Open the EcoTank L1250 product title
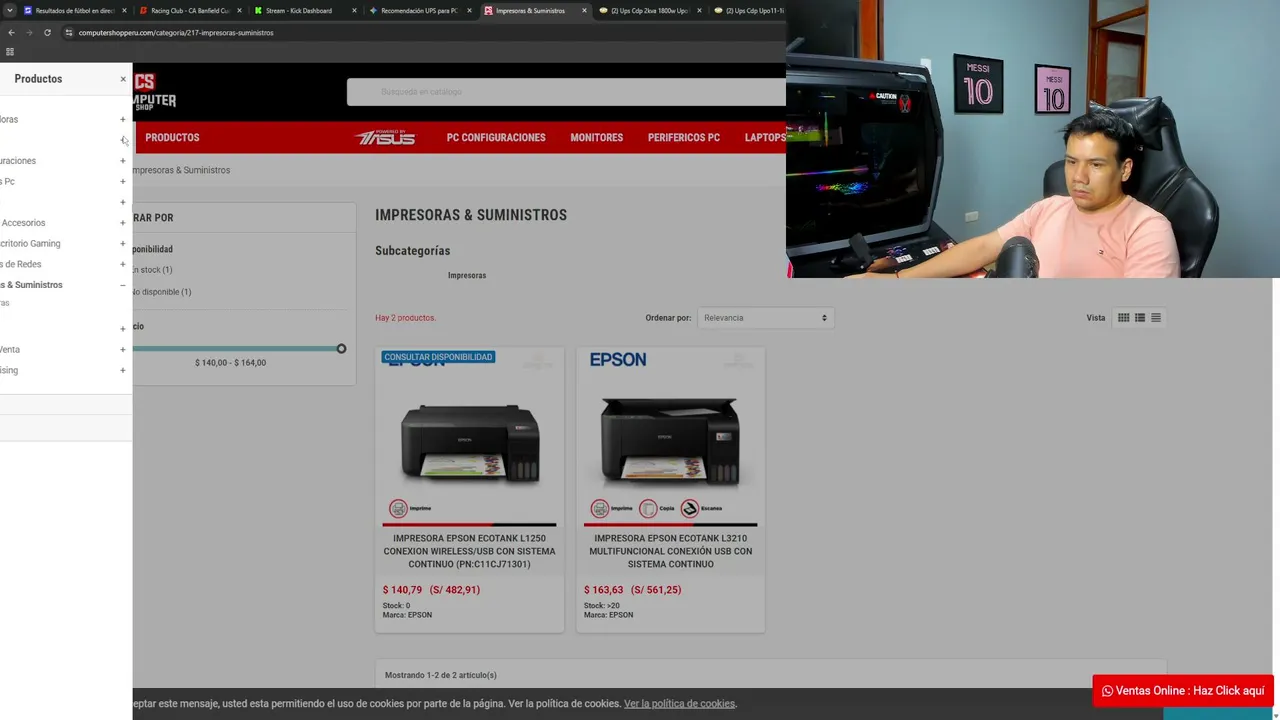Image resolution: width=1280 pixels, height=720 pixels. pos(470,551)
